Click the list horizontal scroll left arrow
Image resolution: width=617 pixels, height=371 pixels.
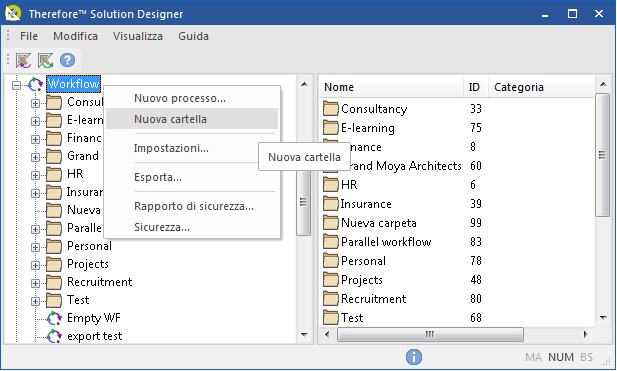327,334
